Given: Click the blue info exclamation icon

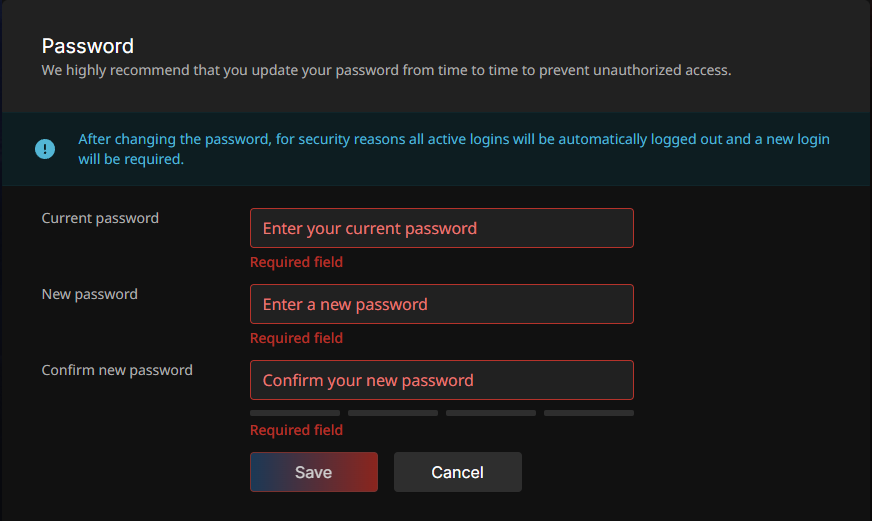Looking at the screenshot, I should point(45,149).
